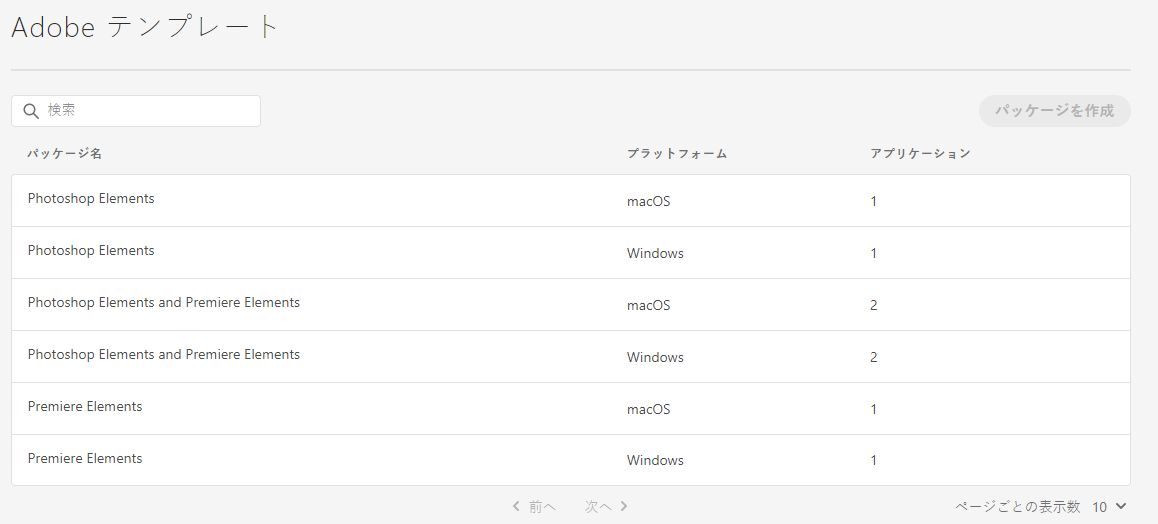Sort by プラットフォーム column header
The height and width of the screenshot is (524, 1158).
pos(677,154)
